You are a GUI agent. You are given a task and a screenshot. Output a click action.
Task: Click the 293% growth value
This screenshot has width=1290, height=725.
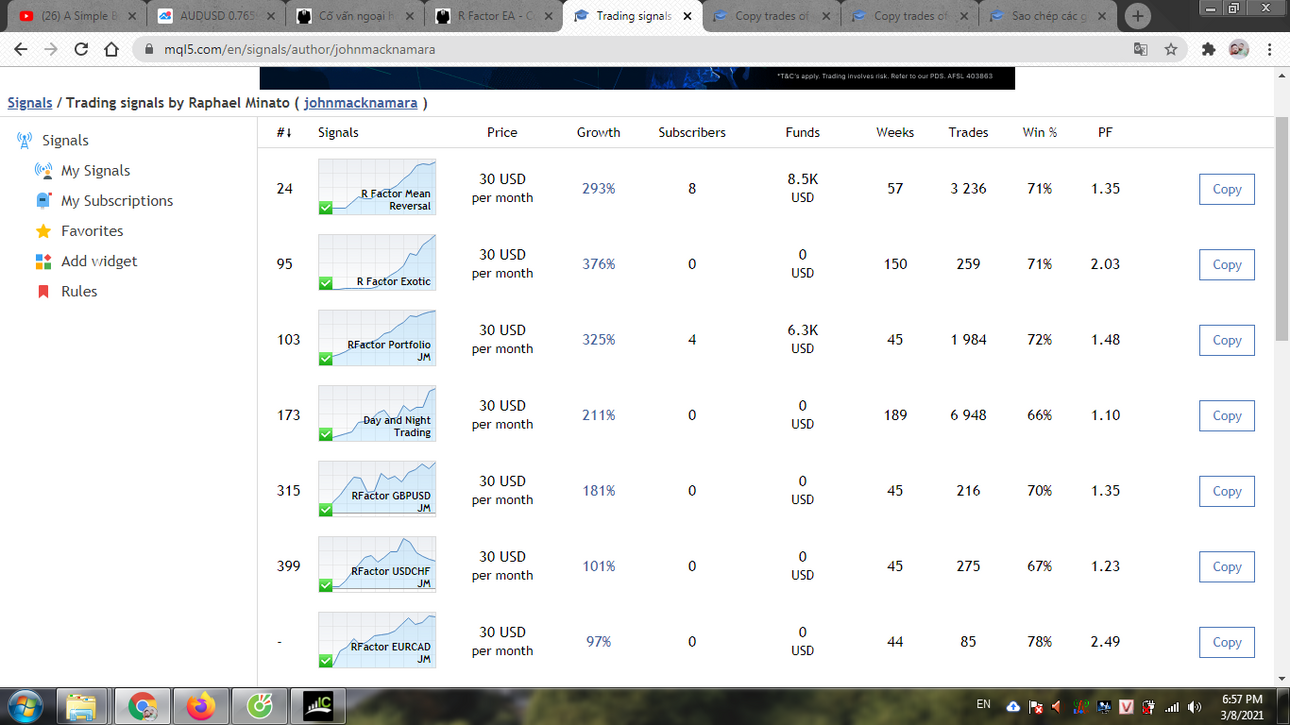598,189
